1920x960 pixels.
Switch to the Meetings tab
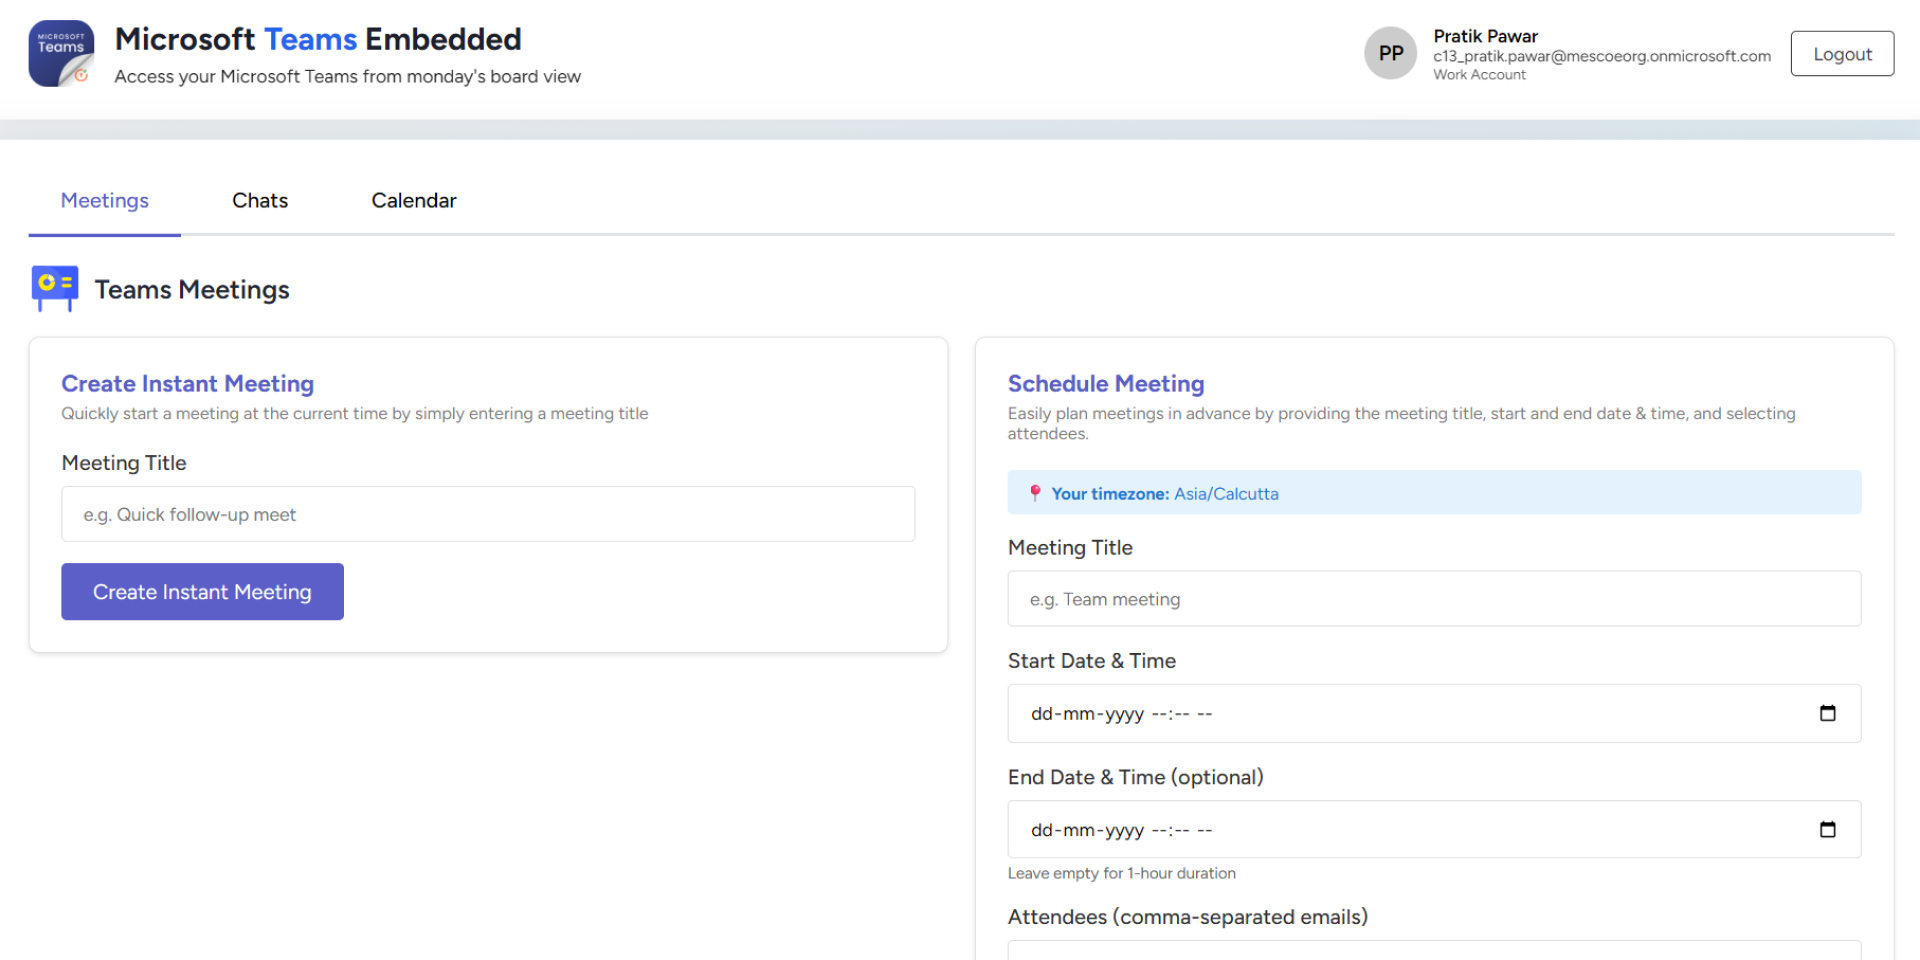pos(105,201)
